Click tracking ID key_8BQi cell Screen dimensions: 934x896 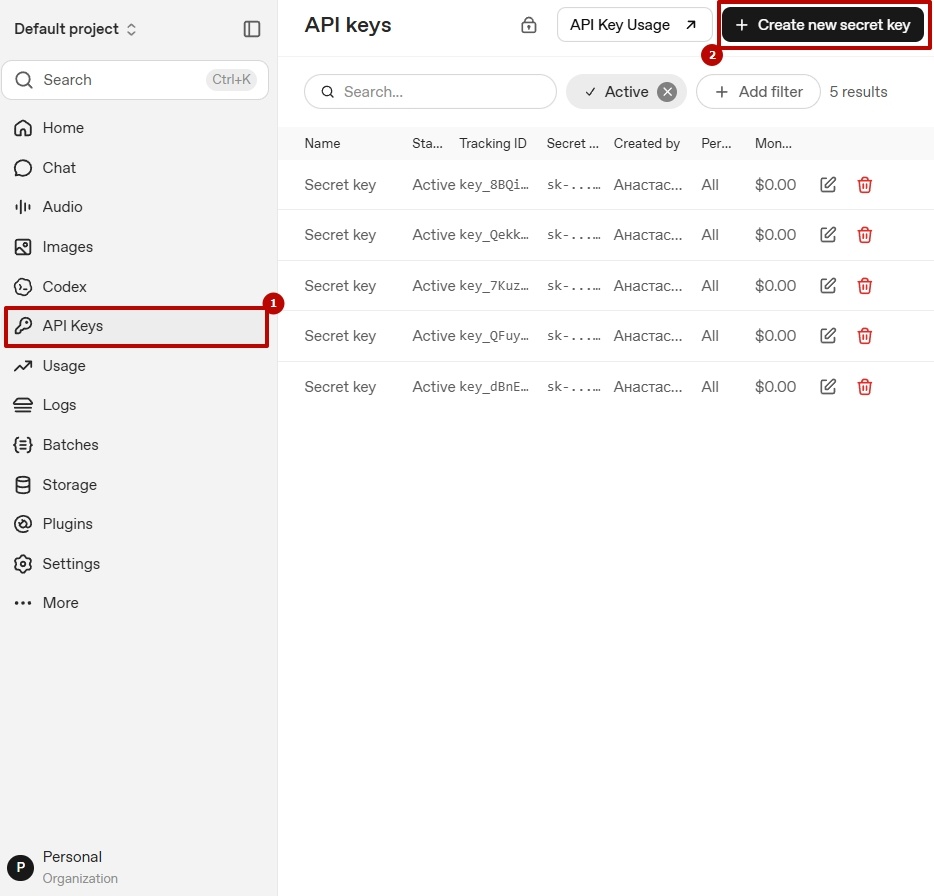[494, 185]
